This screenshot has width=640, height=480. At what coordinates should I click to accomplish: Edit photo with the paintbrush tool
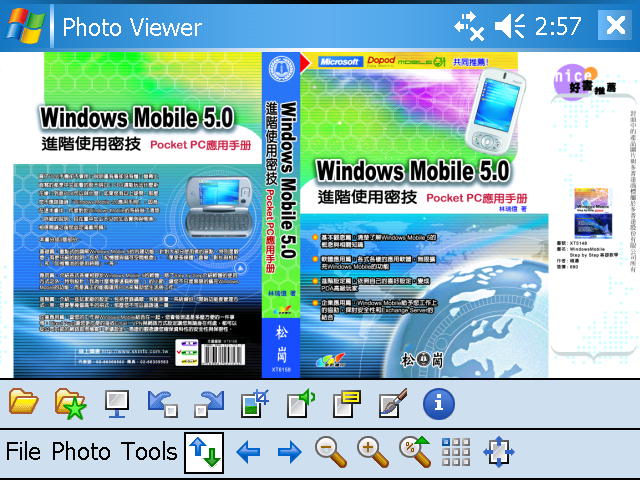tap(393, 403)
